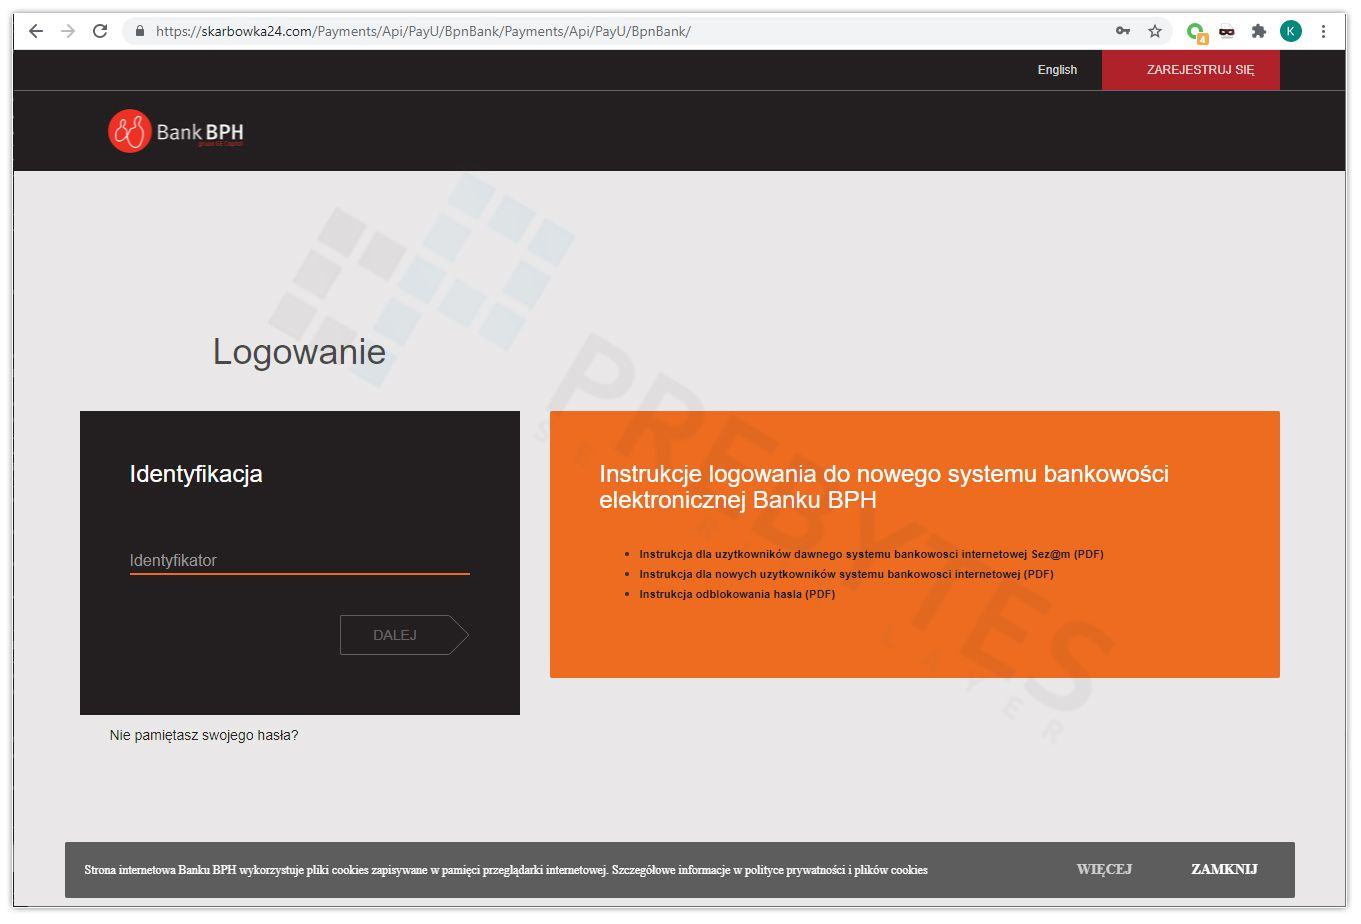
Task: Open the Chrome three-dot menu
Action: point(1323,31)
